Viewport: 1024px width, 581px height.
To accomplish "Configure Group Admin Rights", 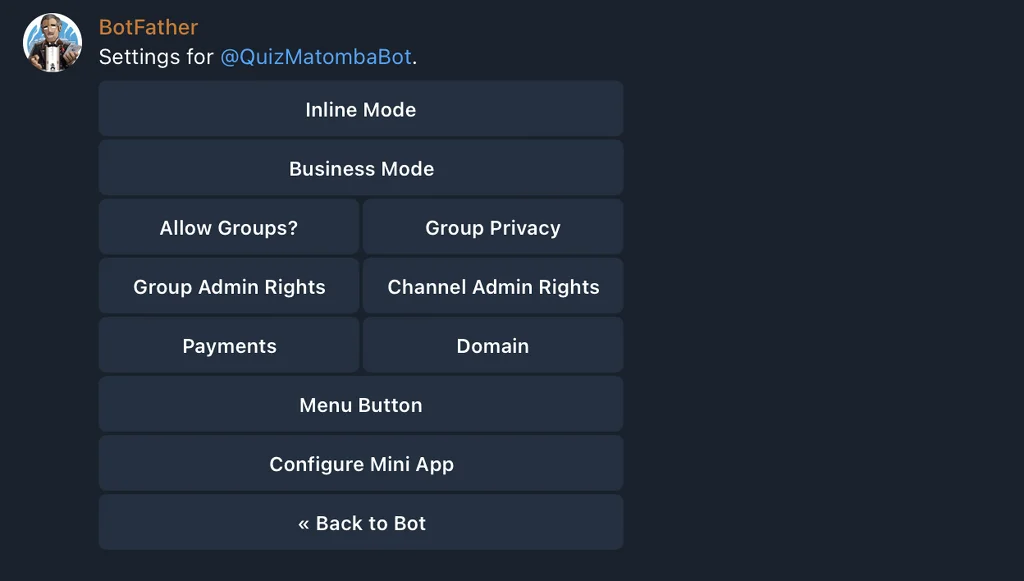I will point(229,287).
